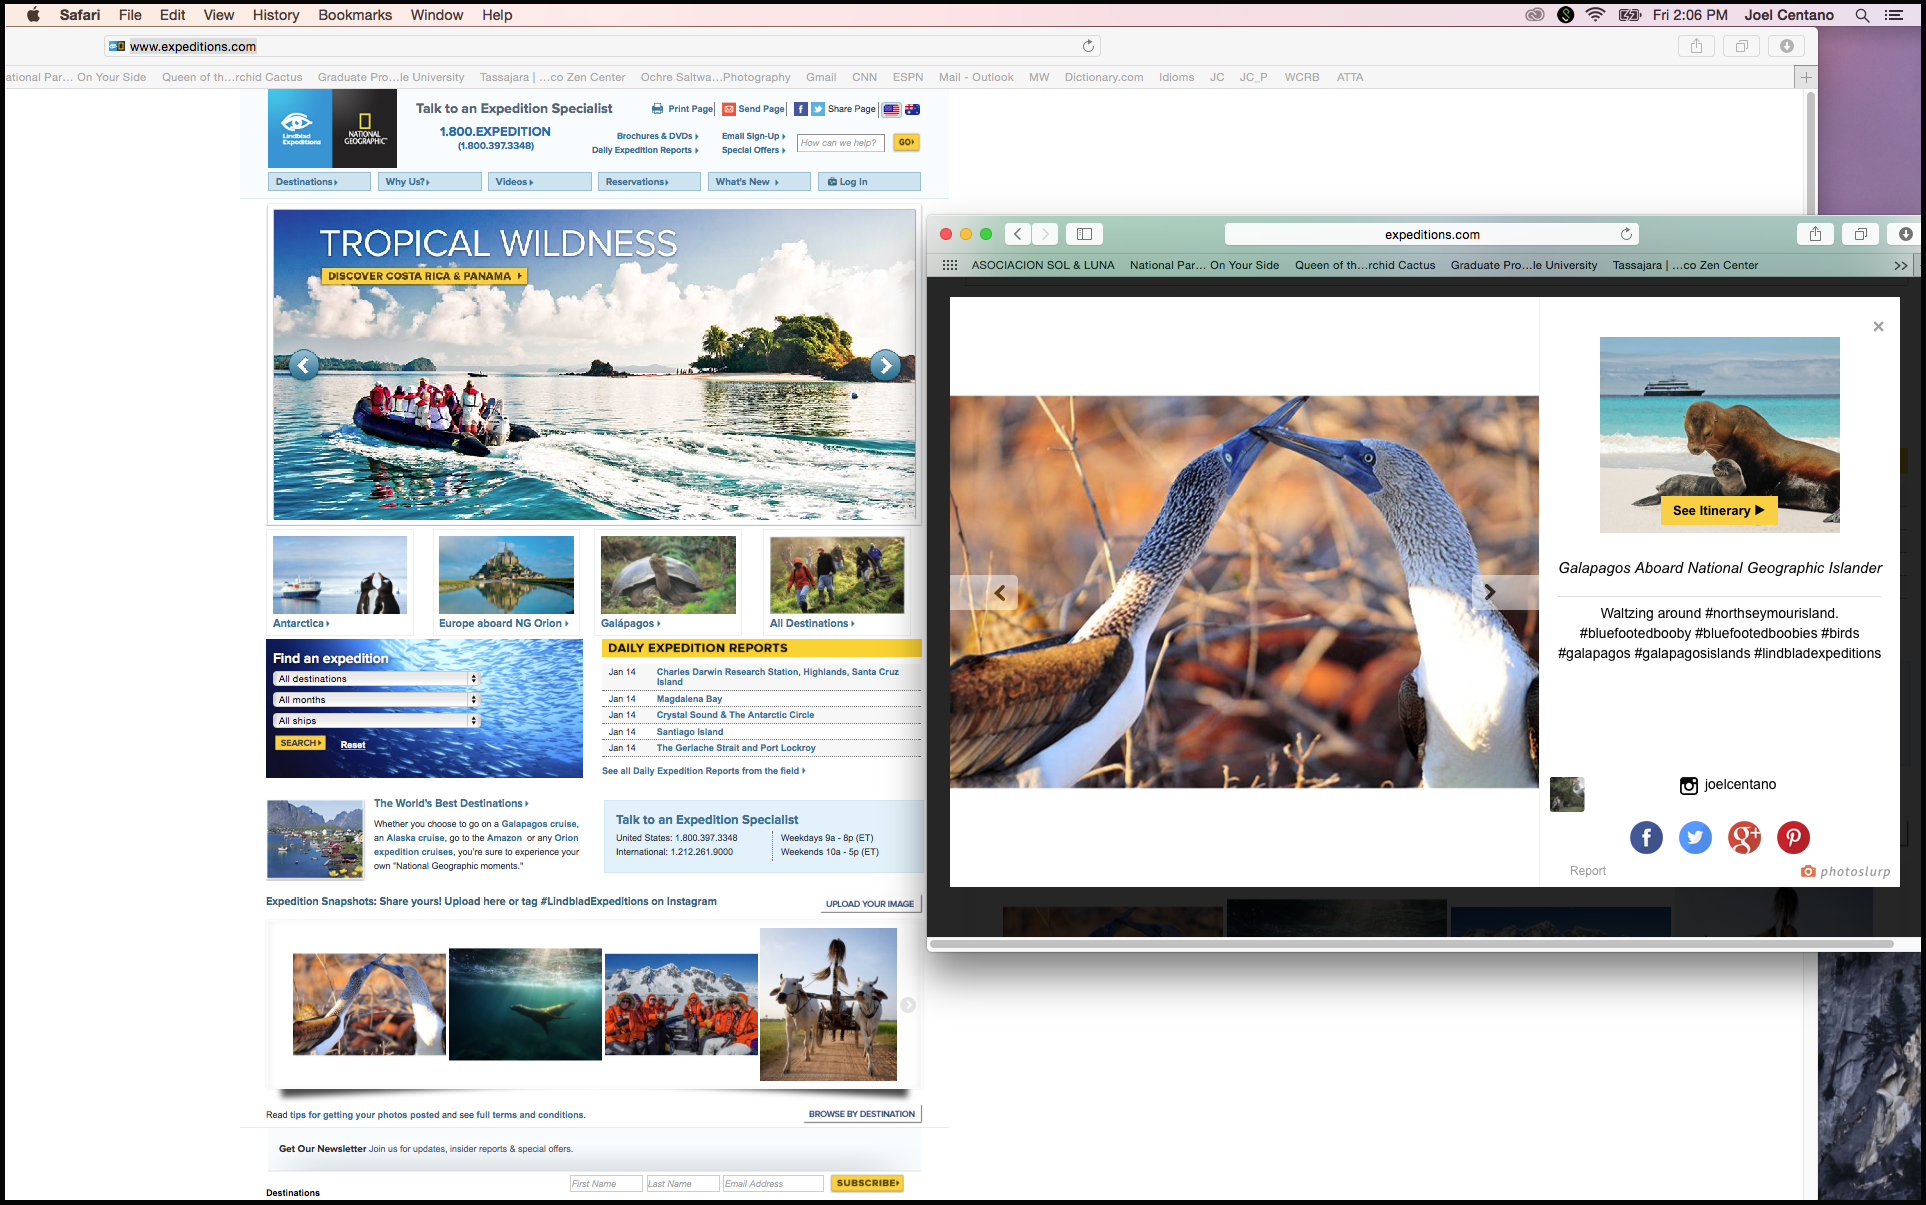Open Top Sites grid in favorites bar

point(949,265)
